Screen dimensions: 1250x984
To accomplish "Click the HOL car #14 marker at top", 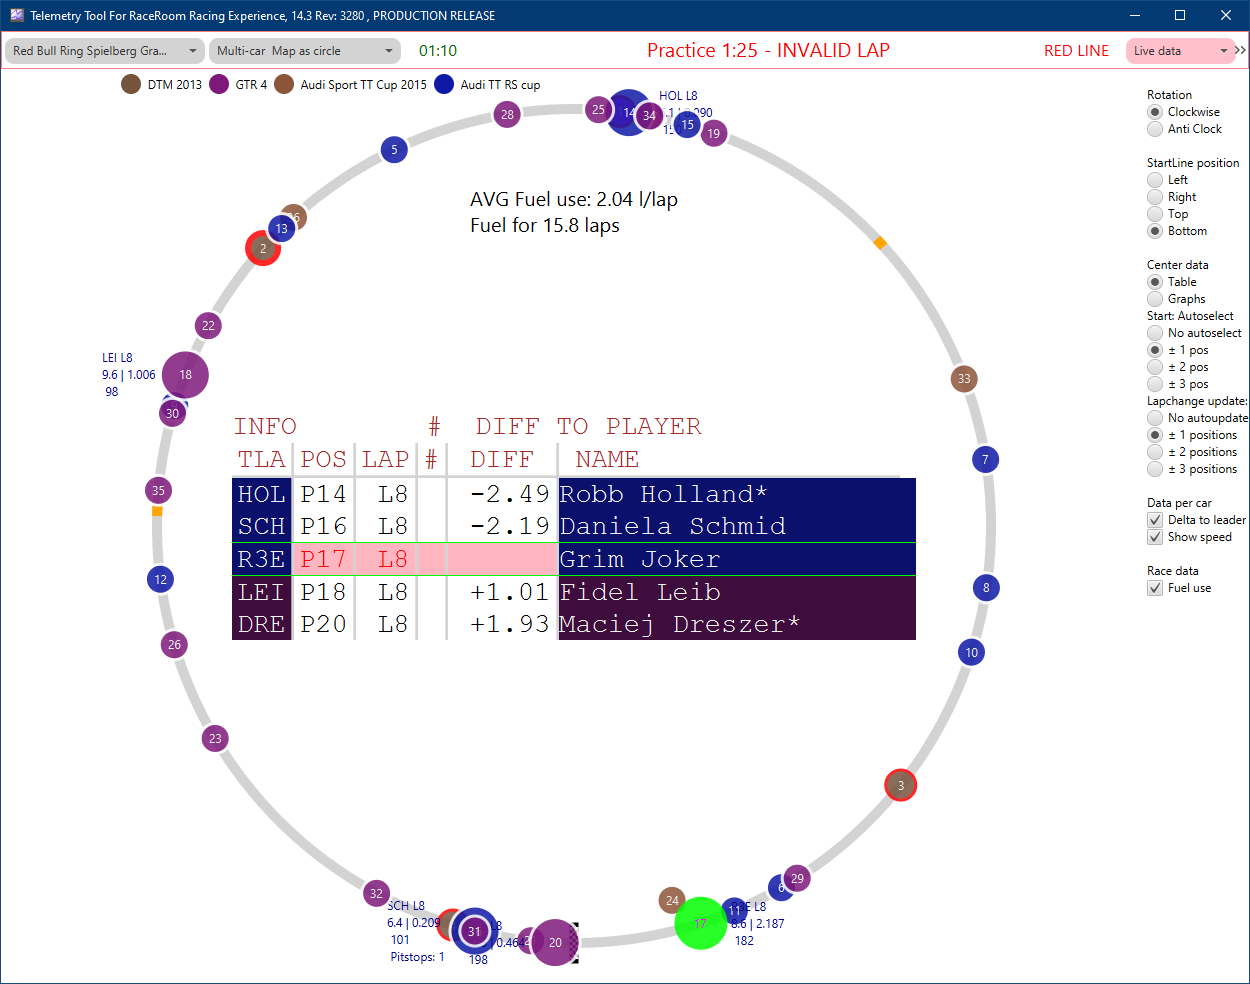I will [629, 114].
